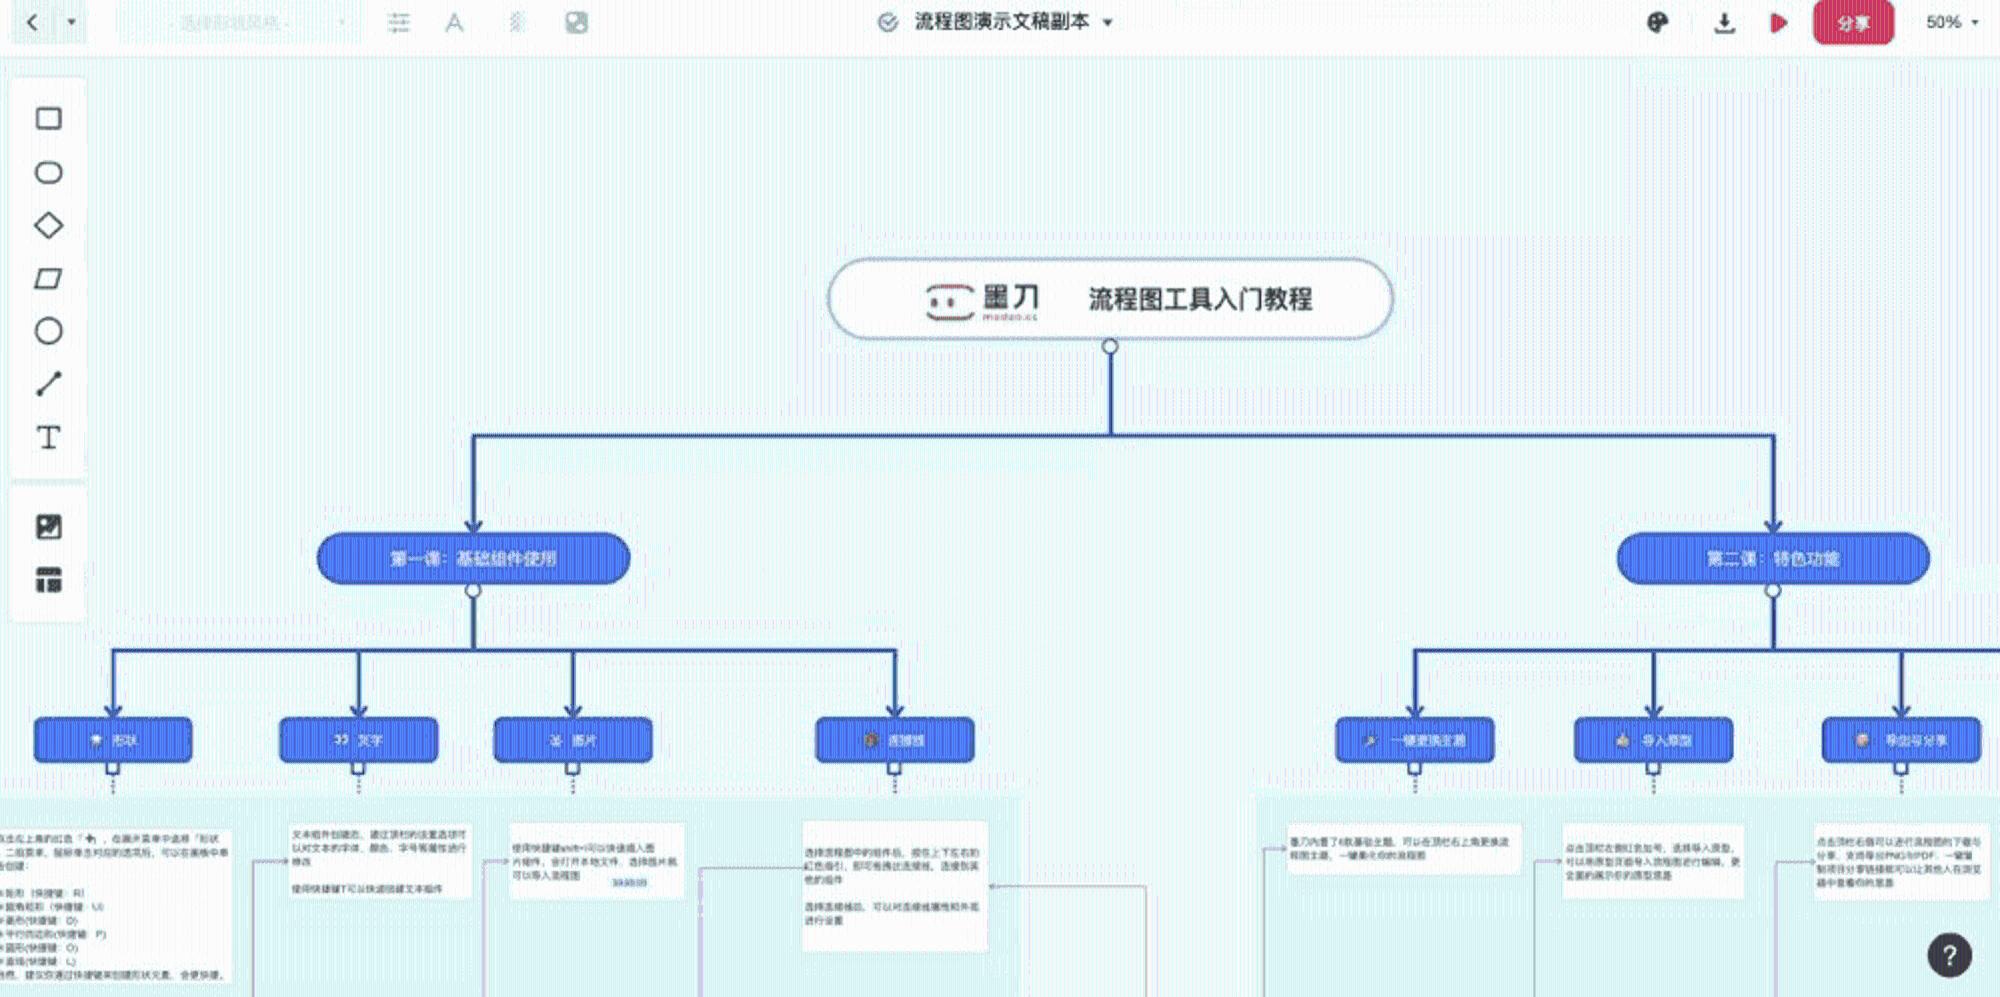Select the rectangle shape tool
This screenshot has height=997, width=2000.
pos(48,119)
